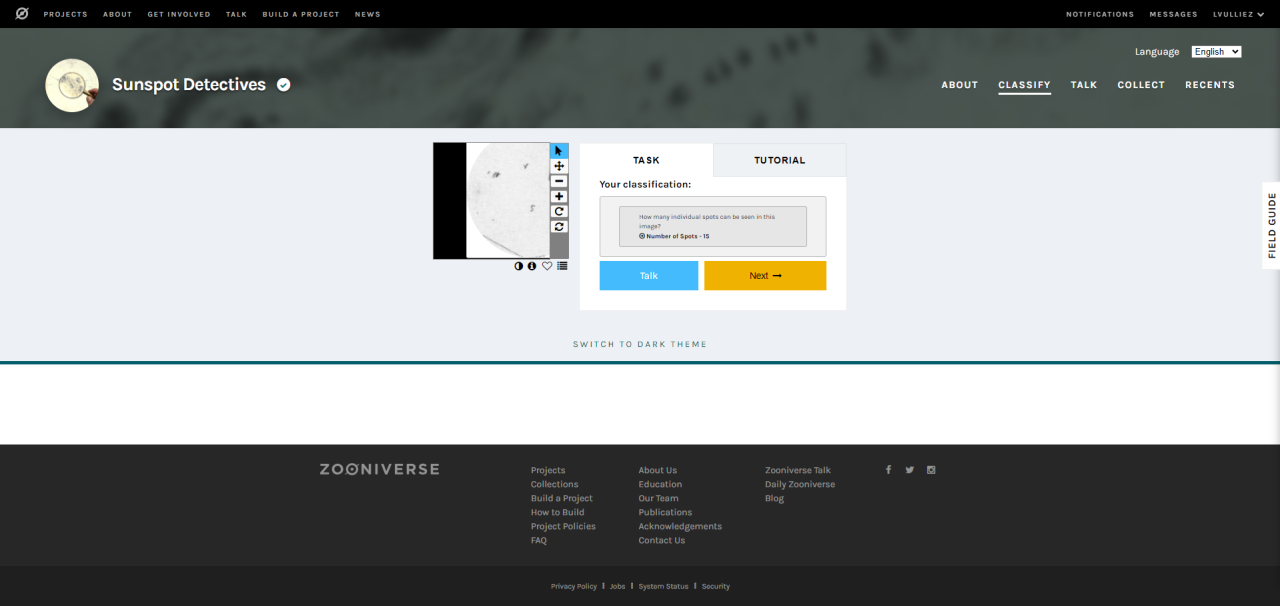Open footer About Us link

(658, 470)
